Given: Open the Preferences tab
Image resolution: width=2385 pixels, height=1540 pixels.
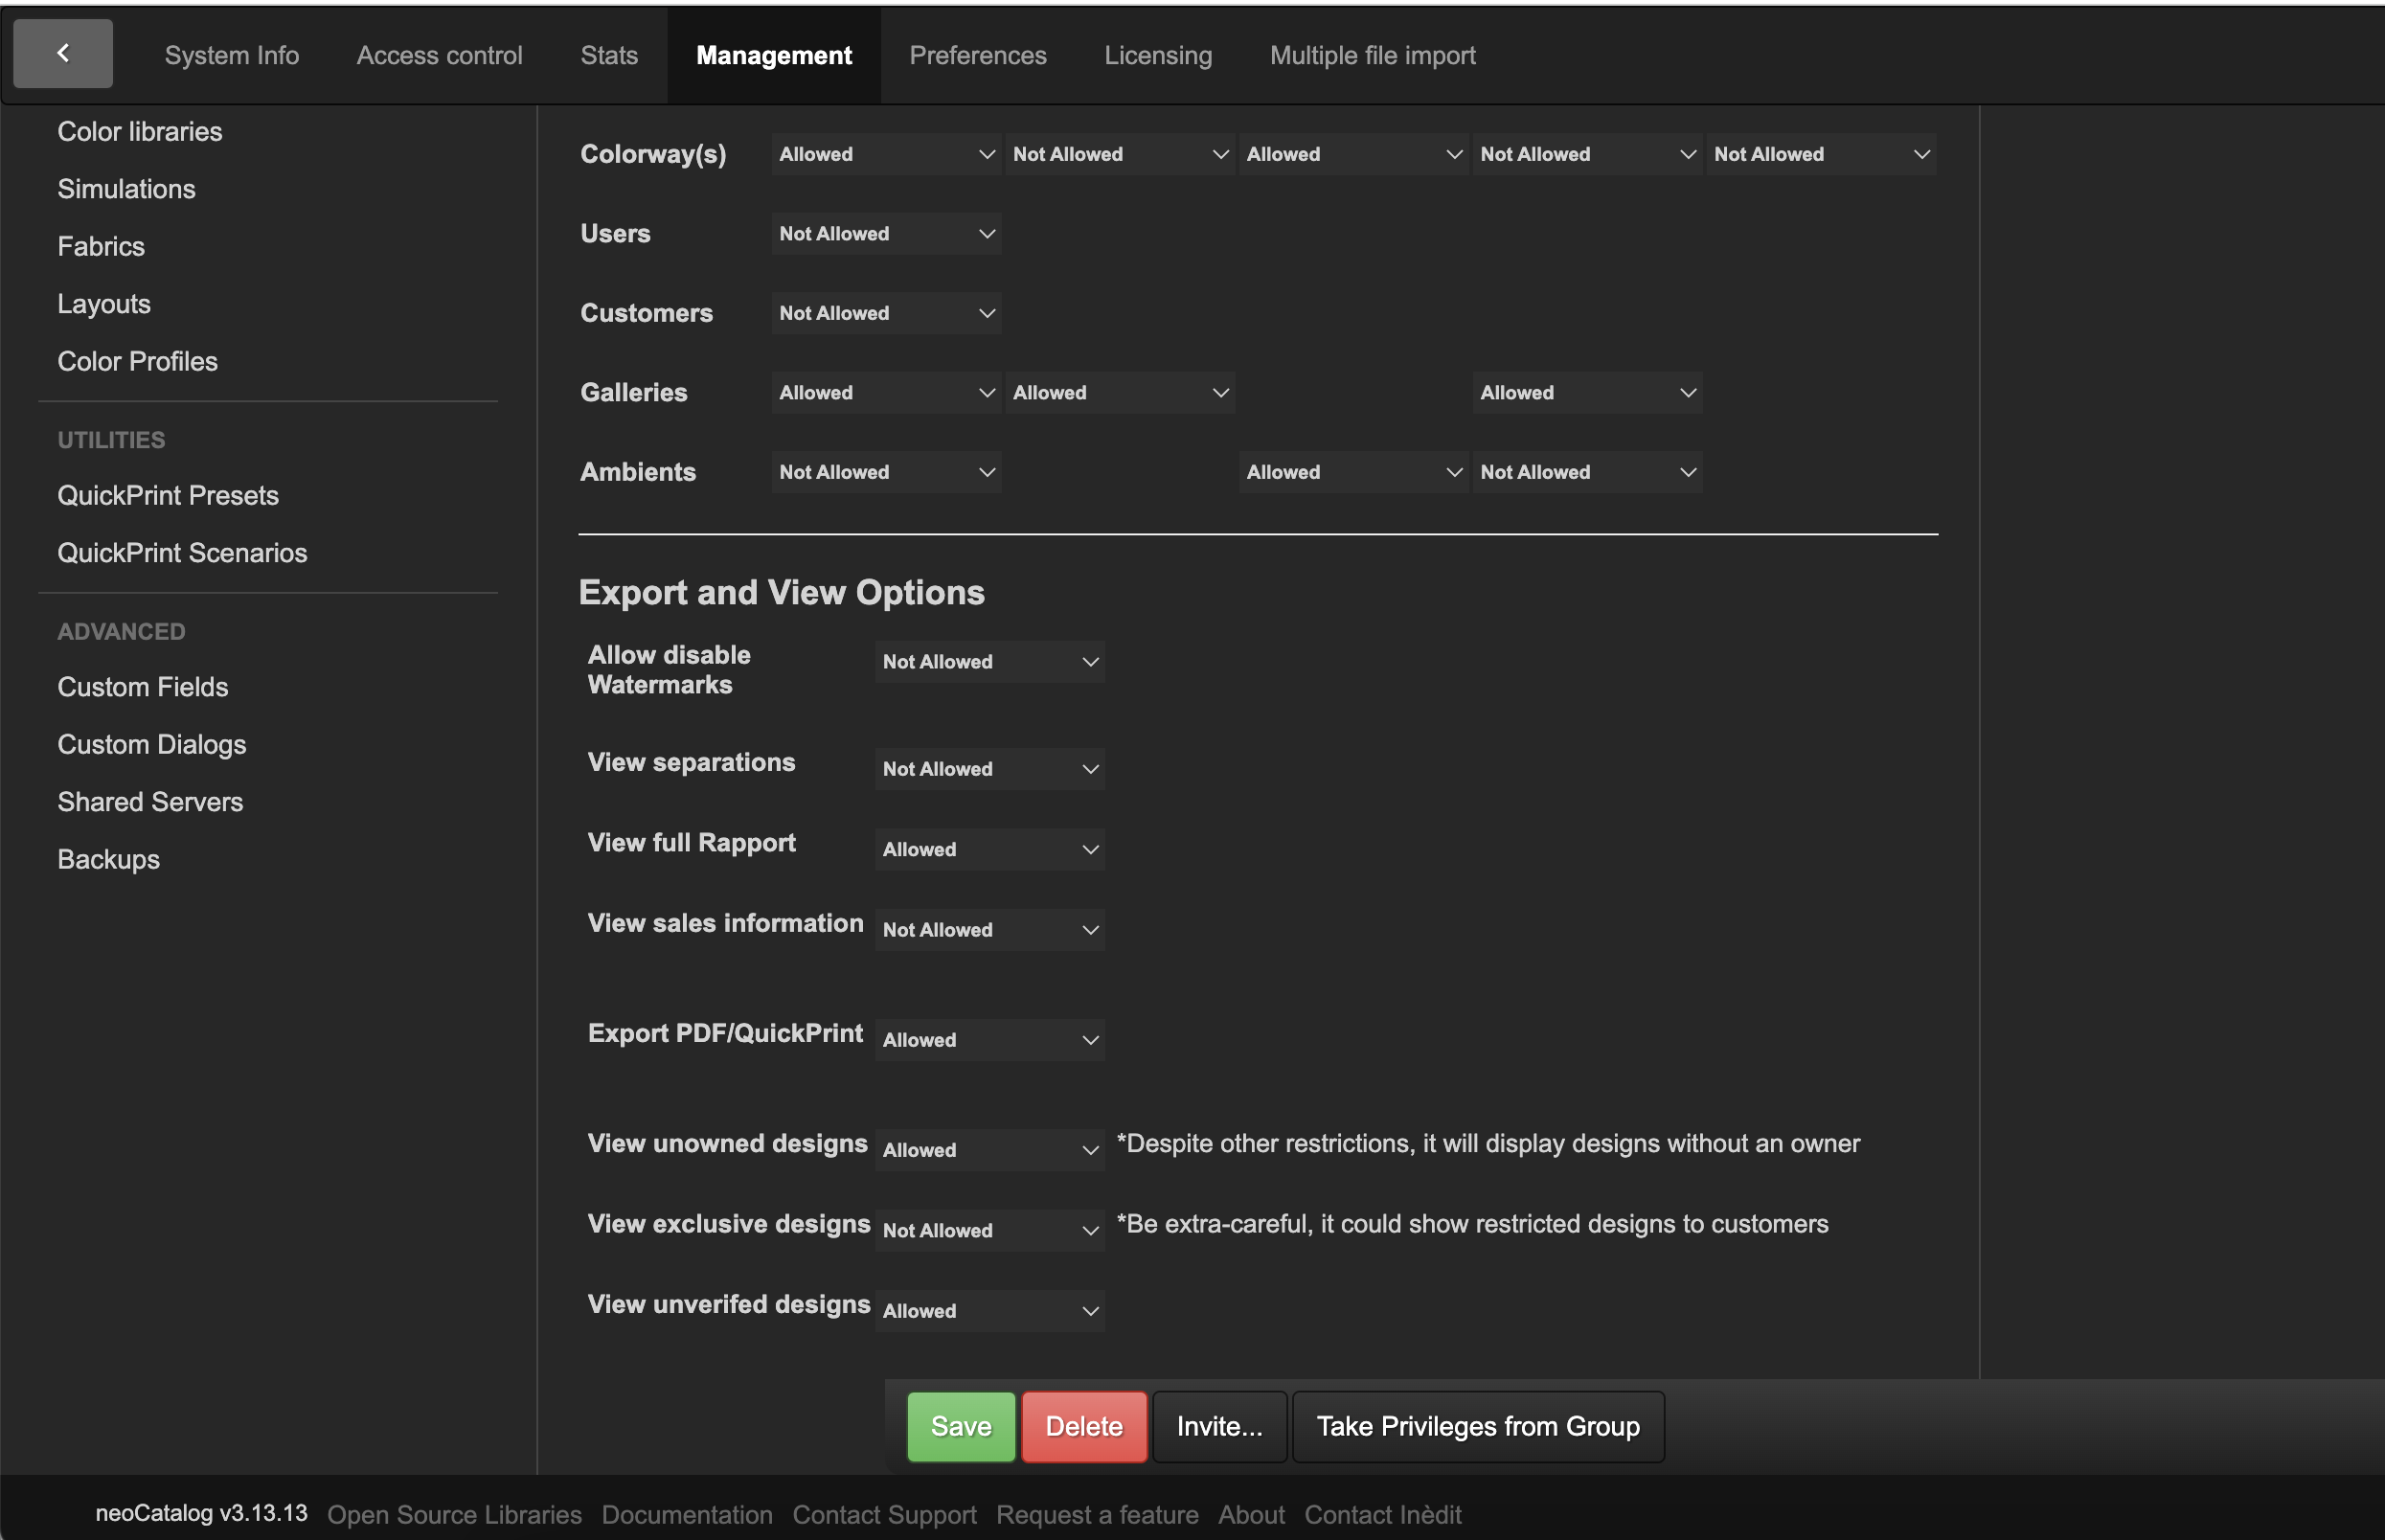Looking at the screenshot, I should 977,55.
